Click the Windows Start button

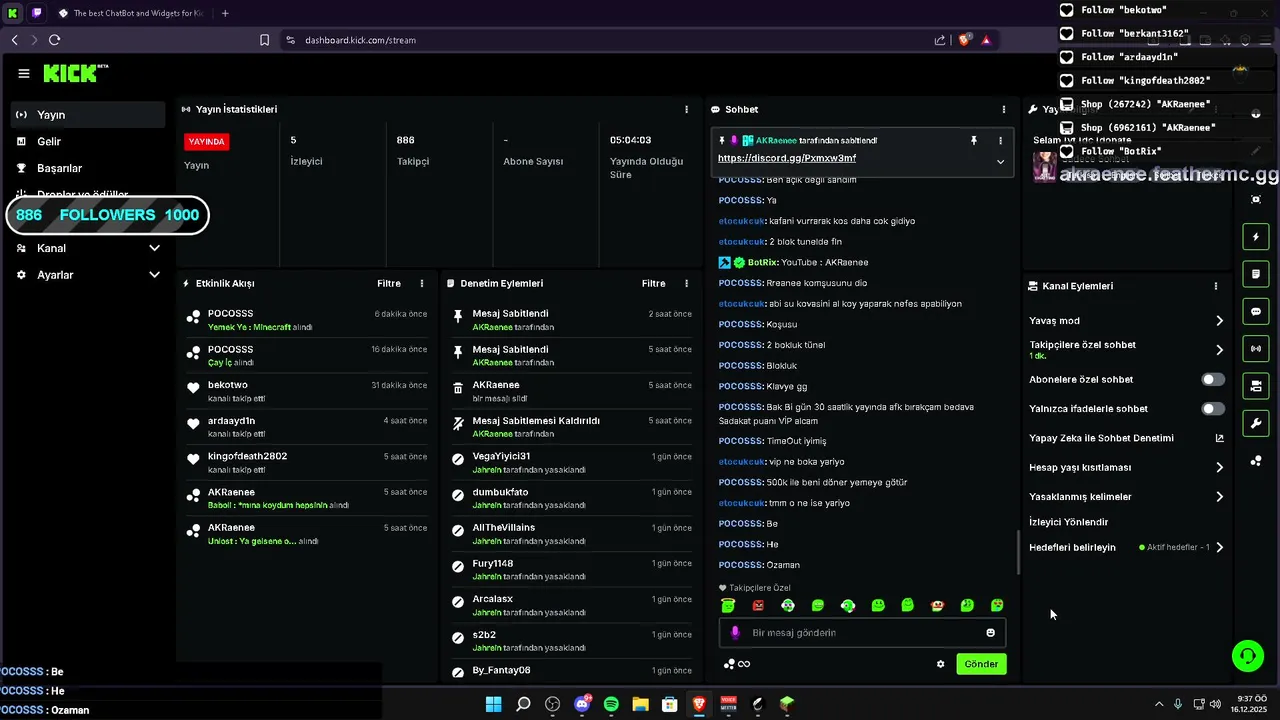point(493,704)
